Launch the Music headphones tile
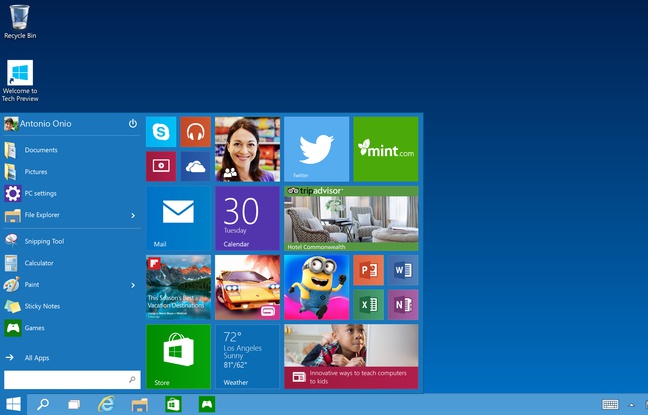 (x=195, y=132)
